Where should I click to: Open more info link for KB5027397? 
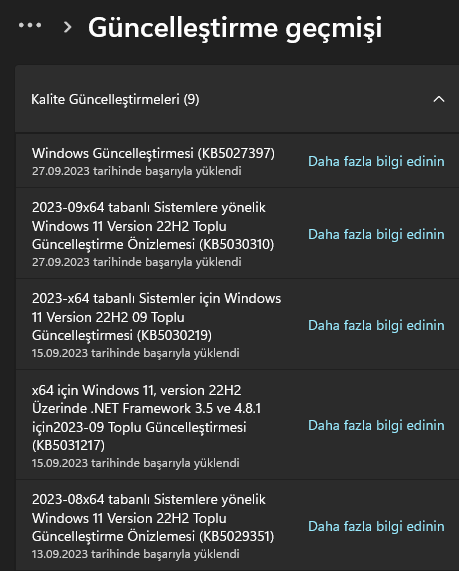(376, 161)
